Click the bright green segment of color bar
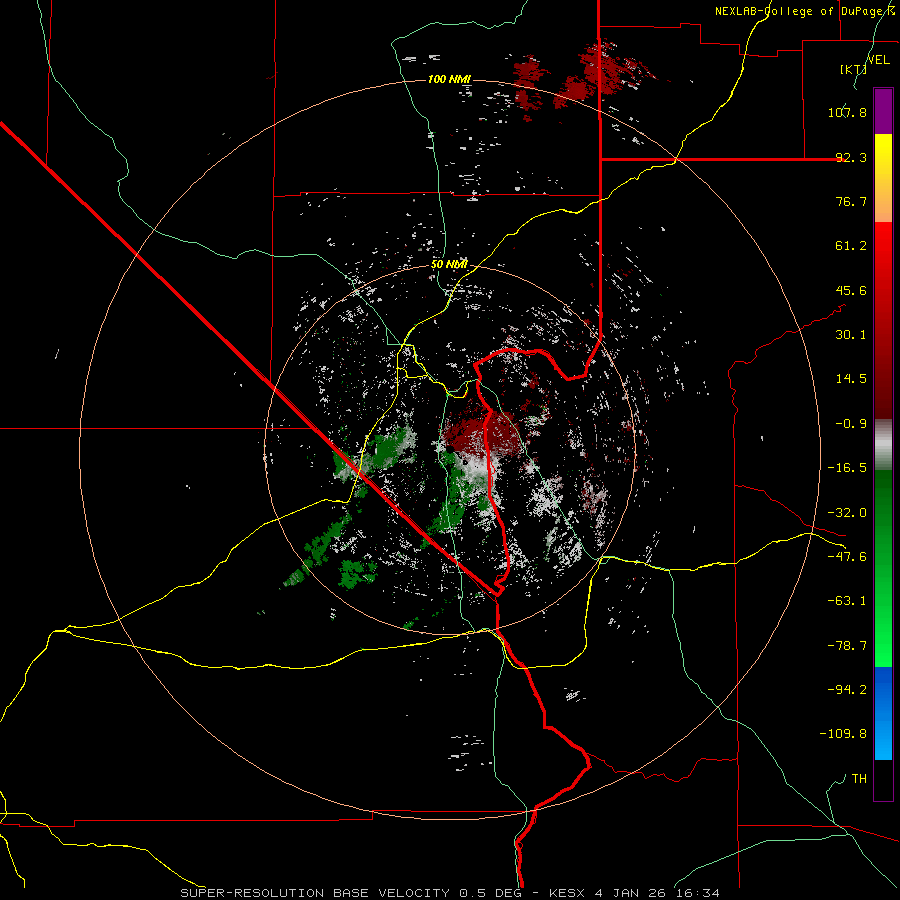Image resolution: width=900 pixels, height=900 pixels. click(883, 602)
